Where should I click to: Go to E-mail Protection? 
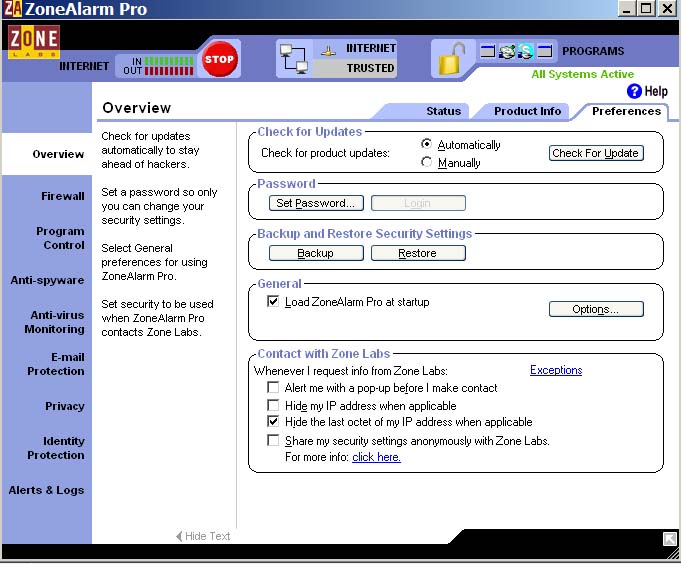56,364
